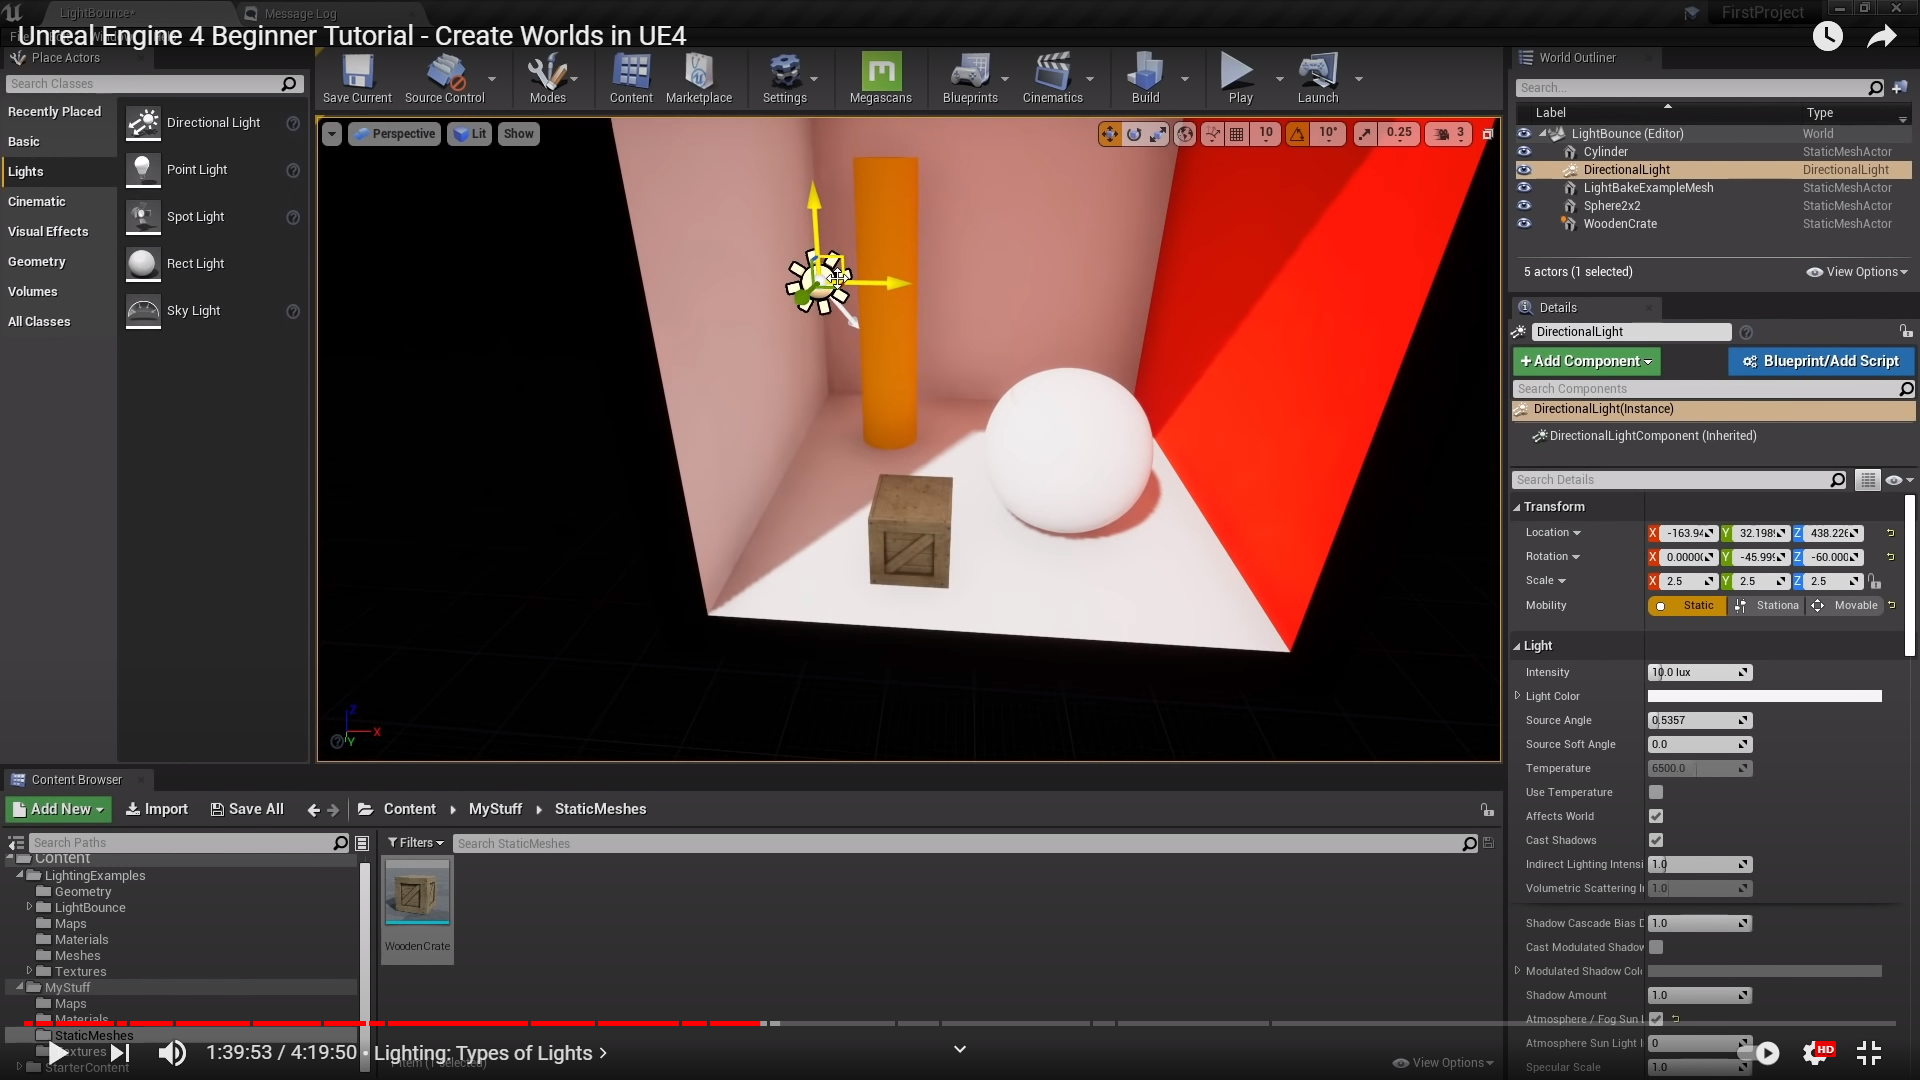Image resolution: width=1920 pixels, height=1080 pixels.
Task: Select Spot Light from Place Actors
Action: [196, 217]
